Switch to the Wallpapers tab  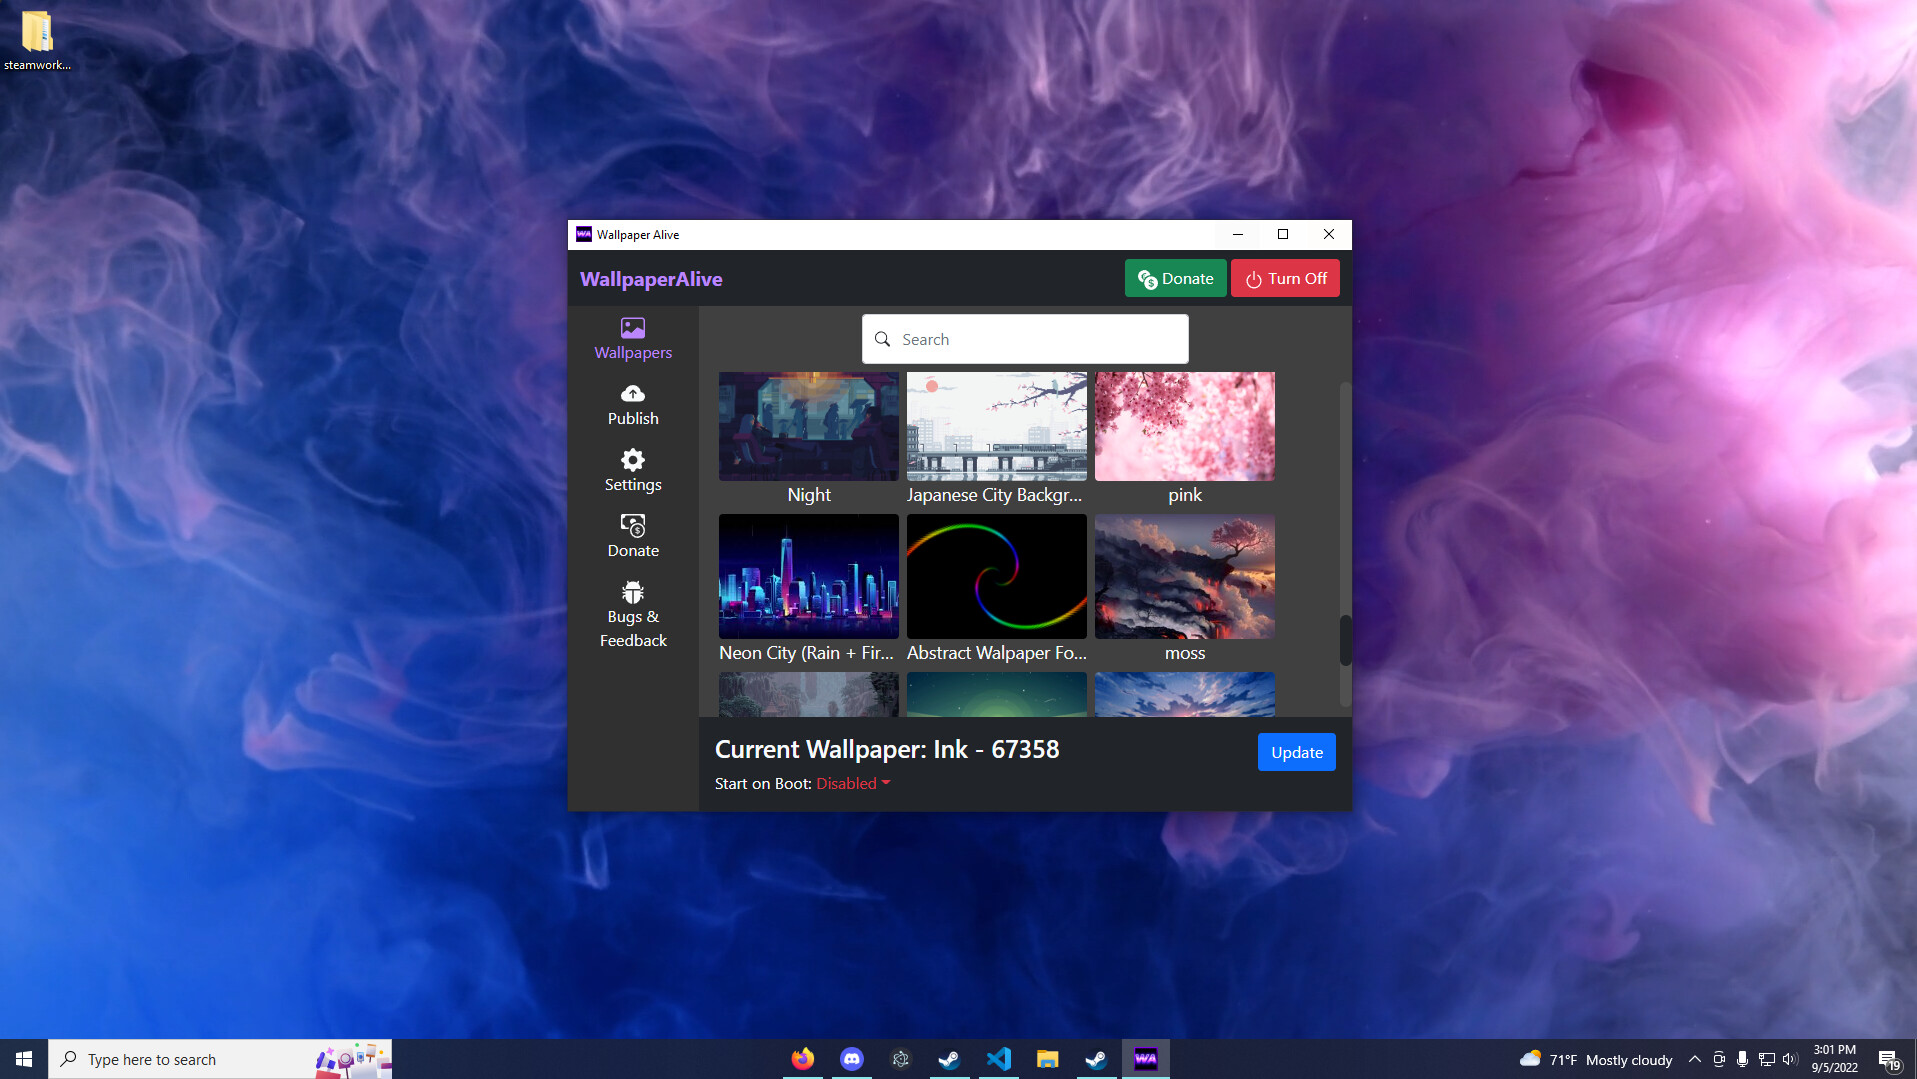pyautogui.click(x=632, y=339)
